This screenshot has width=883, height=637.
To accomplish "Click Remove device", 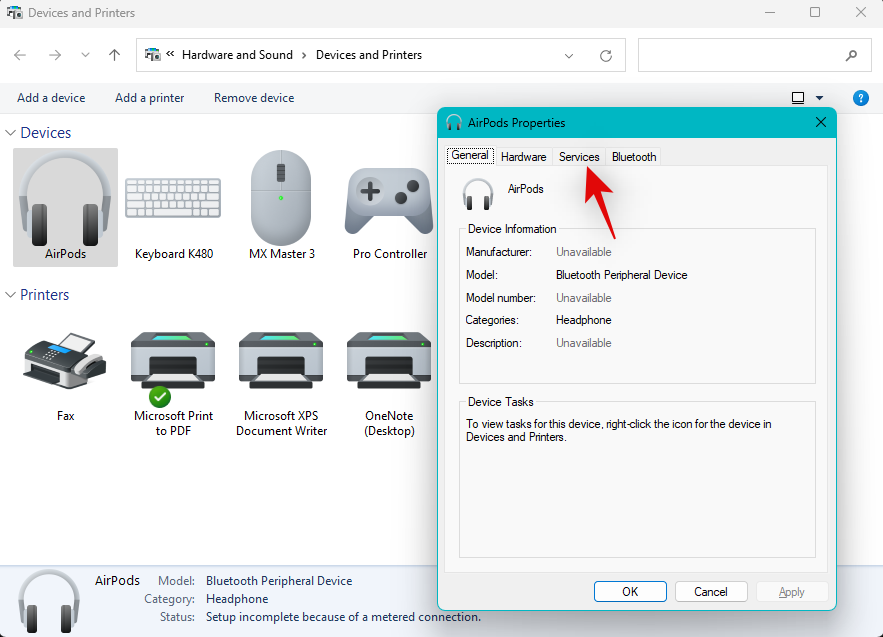I will (x=254, y=98).
